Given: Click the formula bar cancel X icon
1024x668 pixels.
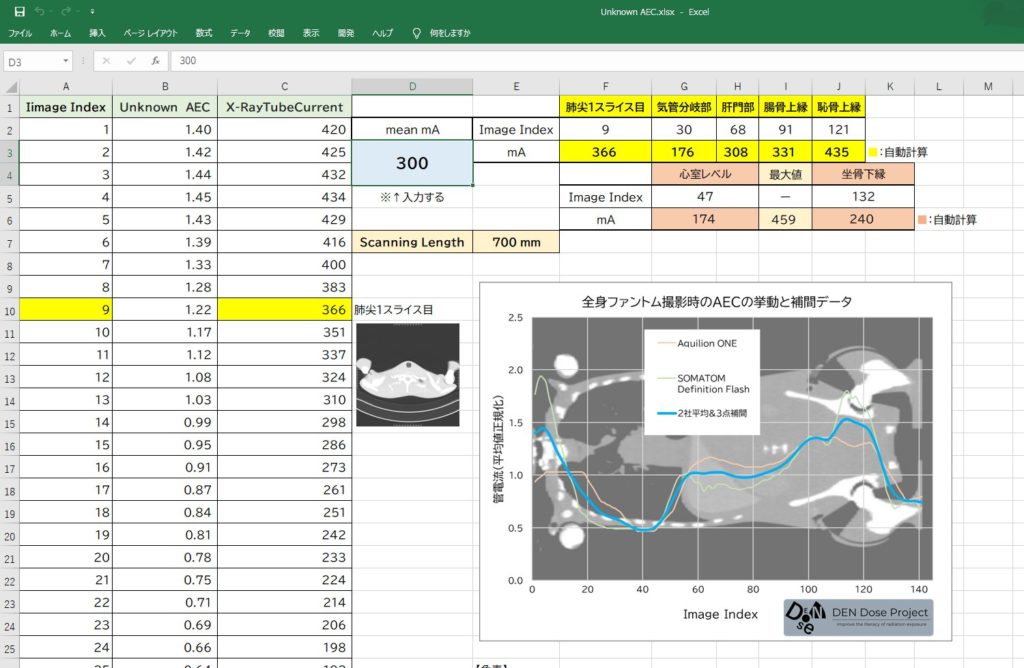Looking at the screenshot, I should [x=107, y=61].
